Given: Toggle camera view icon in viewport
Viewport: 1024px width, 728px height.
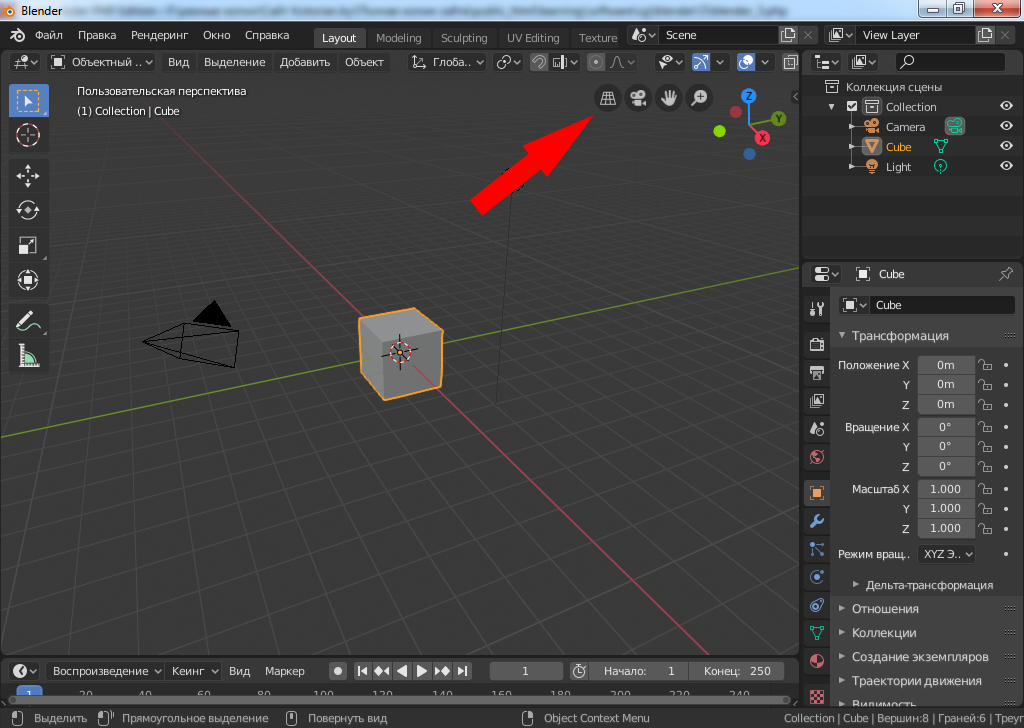Looking at the screenshot, I should [x=636, y=98].
